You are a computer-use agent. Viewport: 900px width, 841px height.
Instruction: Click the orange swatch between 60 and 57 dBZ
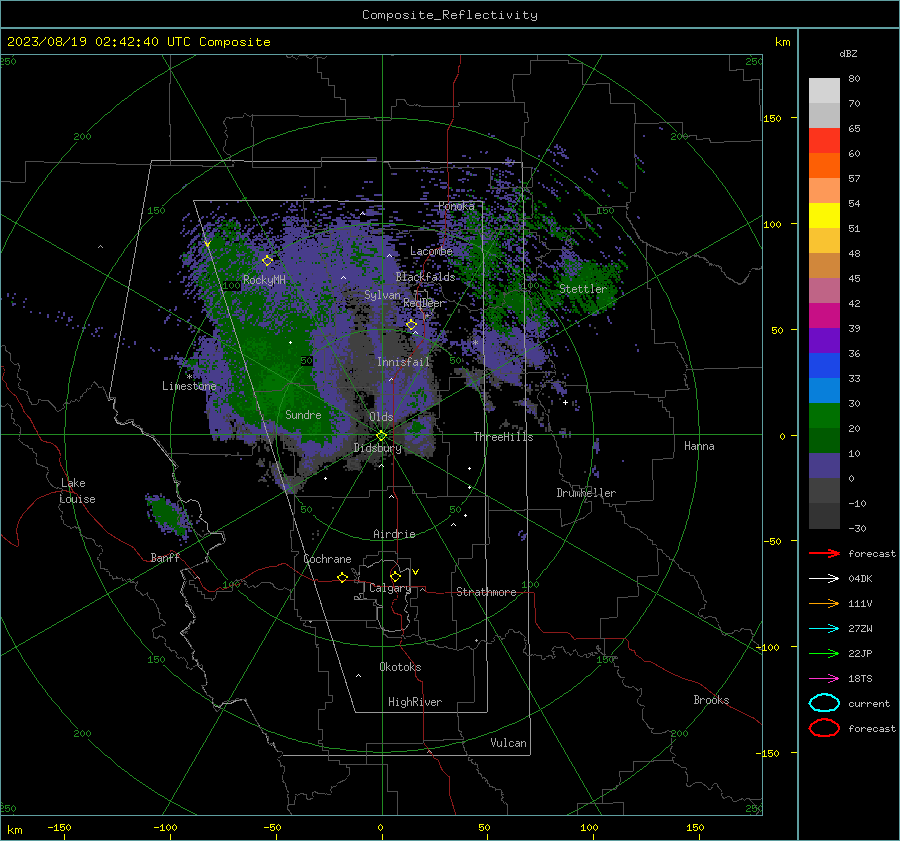point(824,165)
